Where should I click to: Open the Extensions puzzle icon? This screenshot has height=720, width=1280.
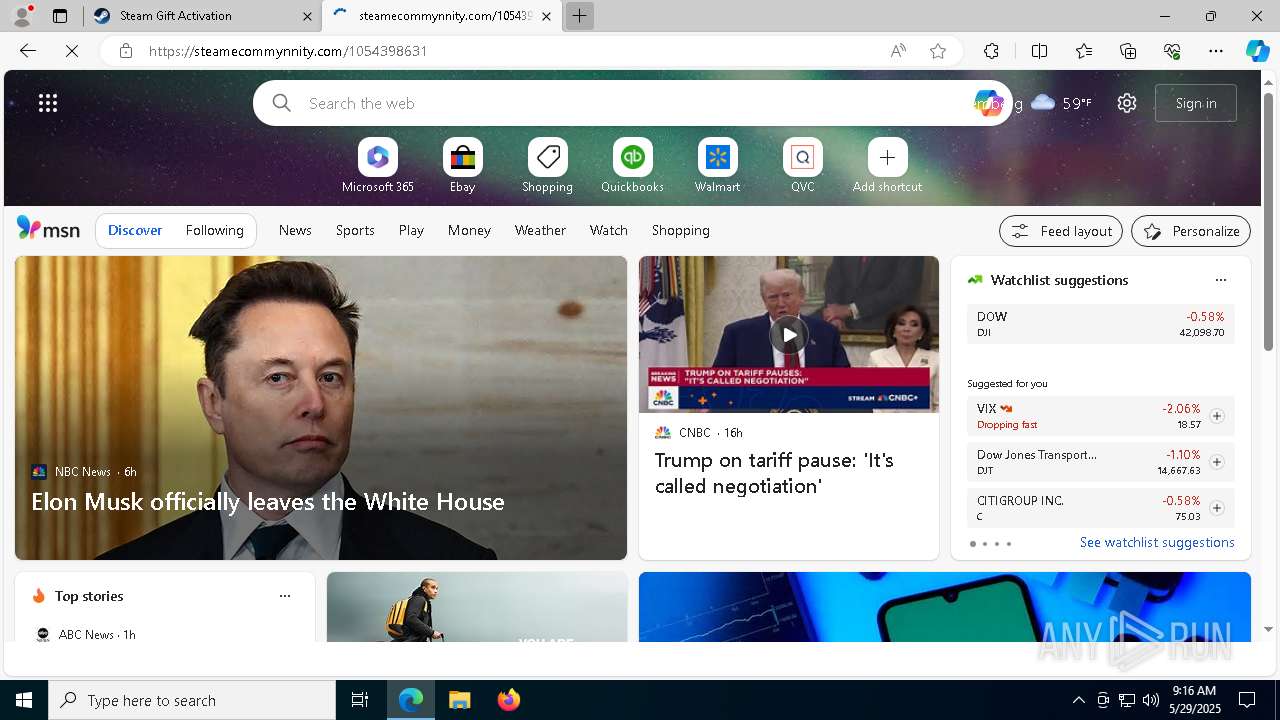point(991,51)
